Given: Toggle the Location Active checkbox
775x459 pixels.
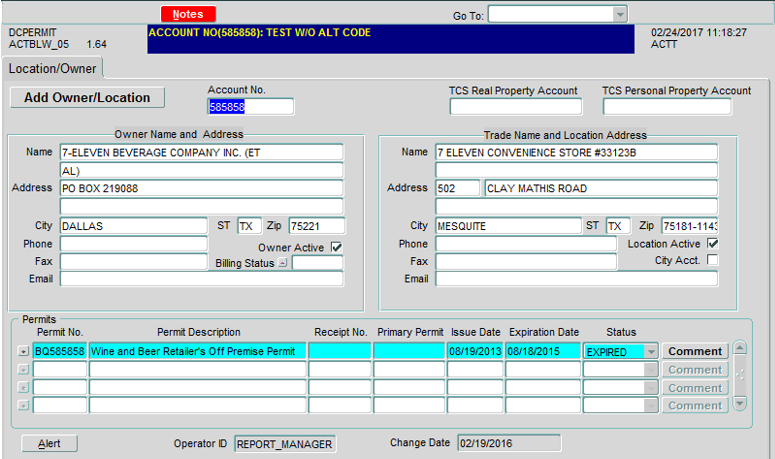Looking at the screenshot, I should 713,243.
